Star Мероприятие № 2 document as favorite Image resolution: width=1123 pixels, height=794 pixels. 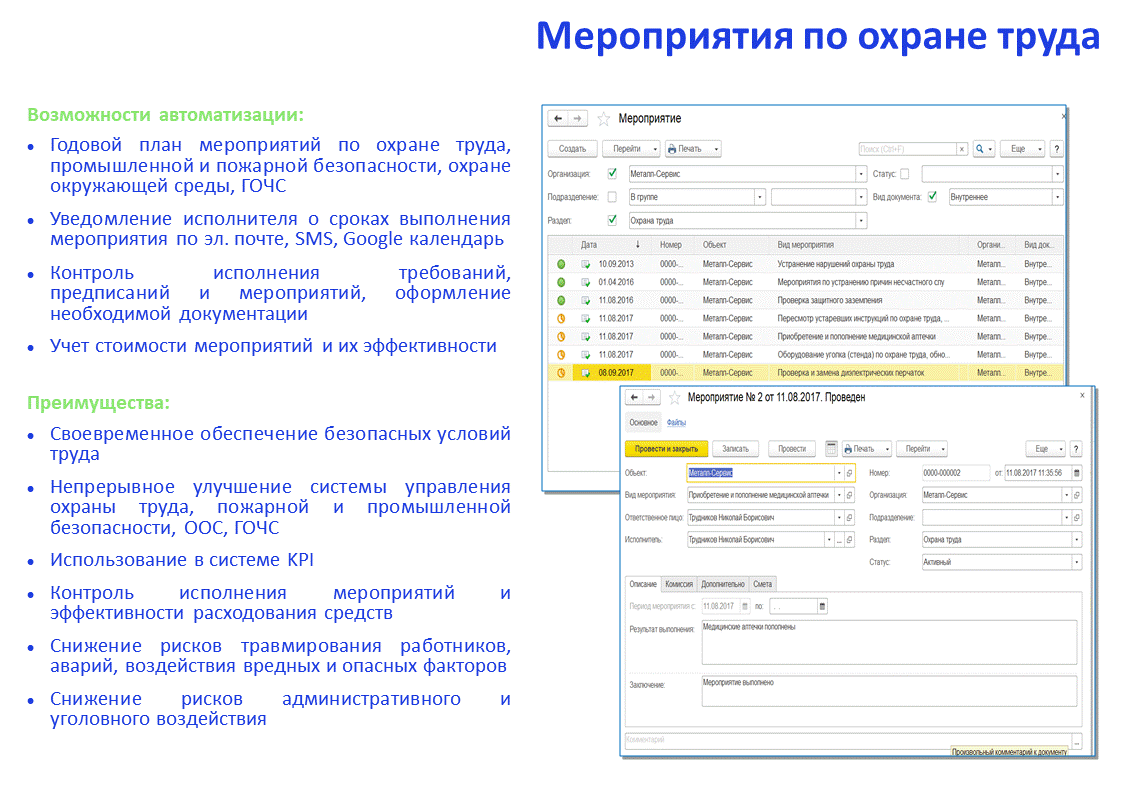(x=674, y=397)
